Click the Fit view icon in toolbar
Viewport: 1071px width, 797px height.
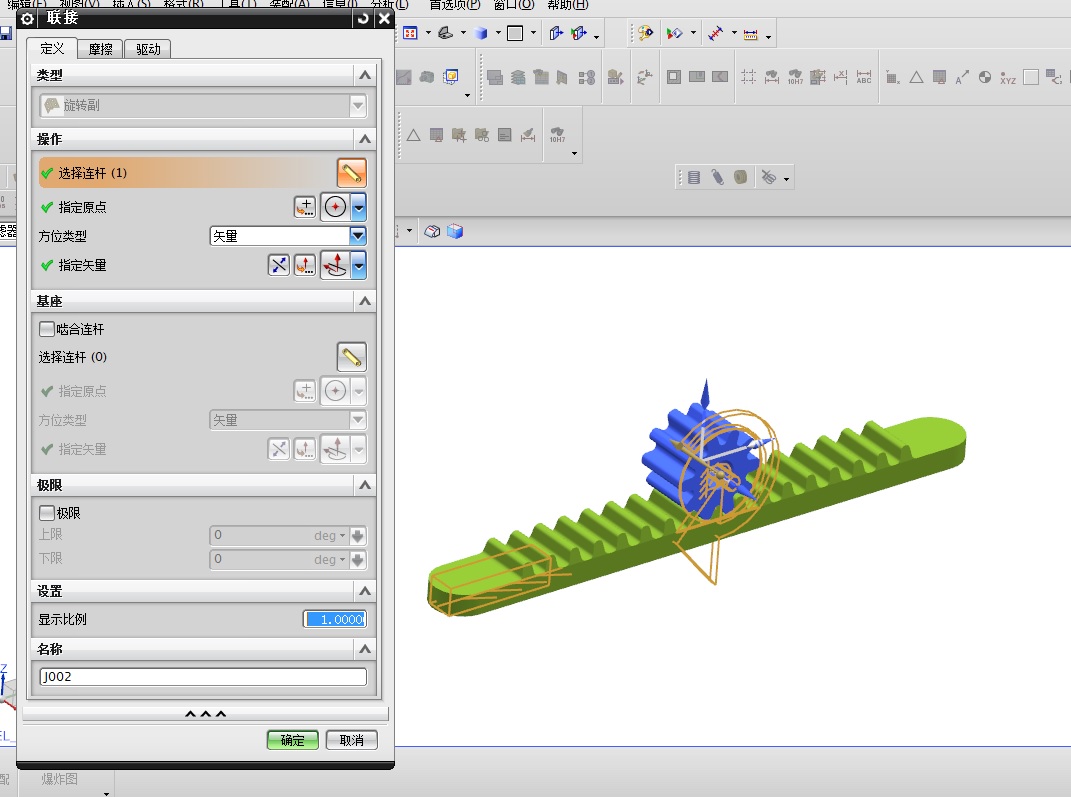click(x=410, y=33)
